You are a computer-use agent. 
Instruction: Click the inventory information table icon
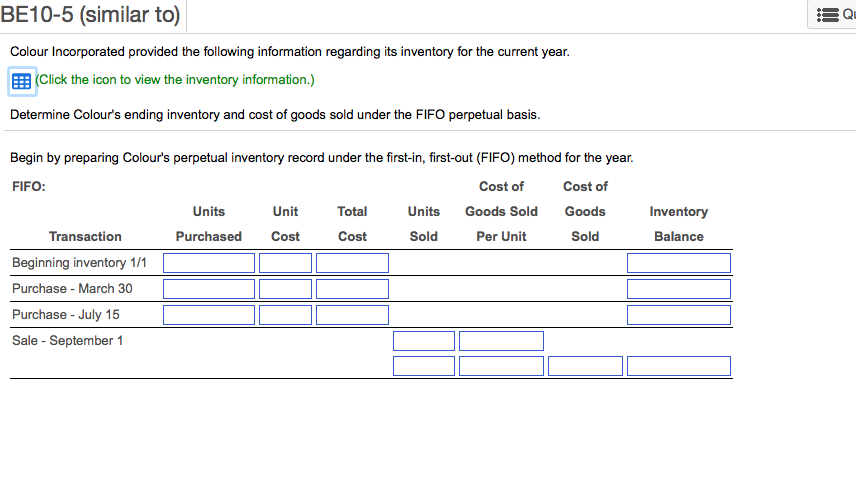coord(22,80)
